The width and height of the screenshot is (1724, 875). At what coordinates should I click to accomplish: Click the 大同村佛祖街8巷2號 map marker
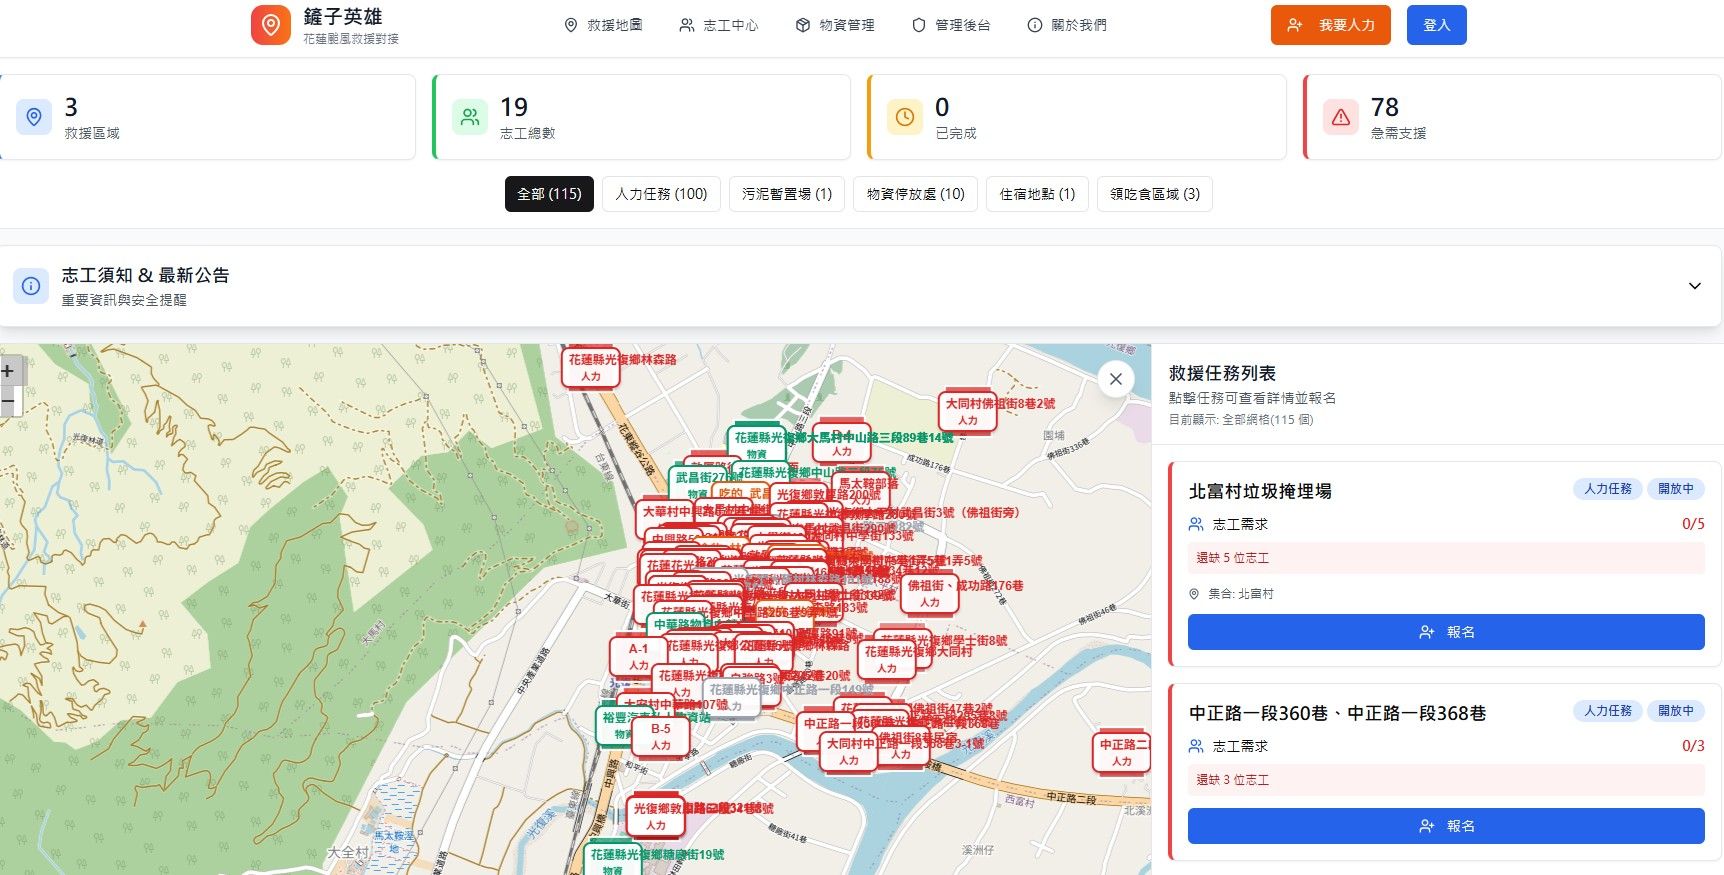pyautogui.click(x=968, y=412)
